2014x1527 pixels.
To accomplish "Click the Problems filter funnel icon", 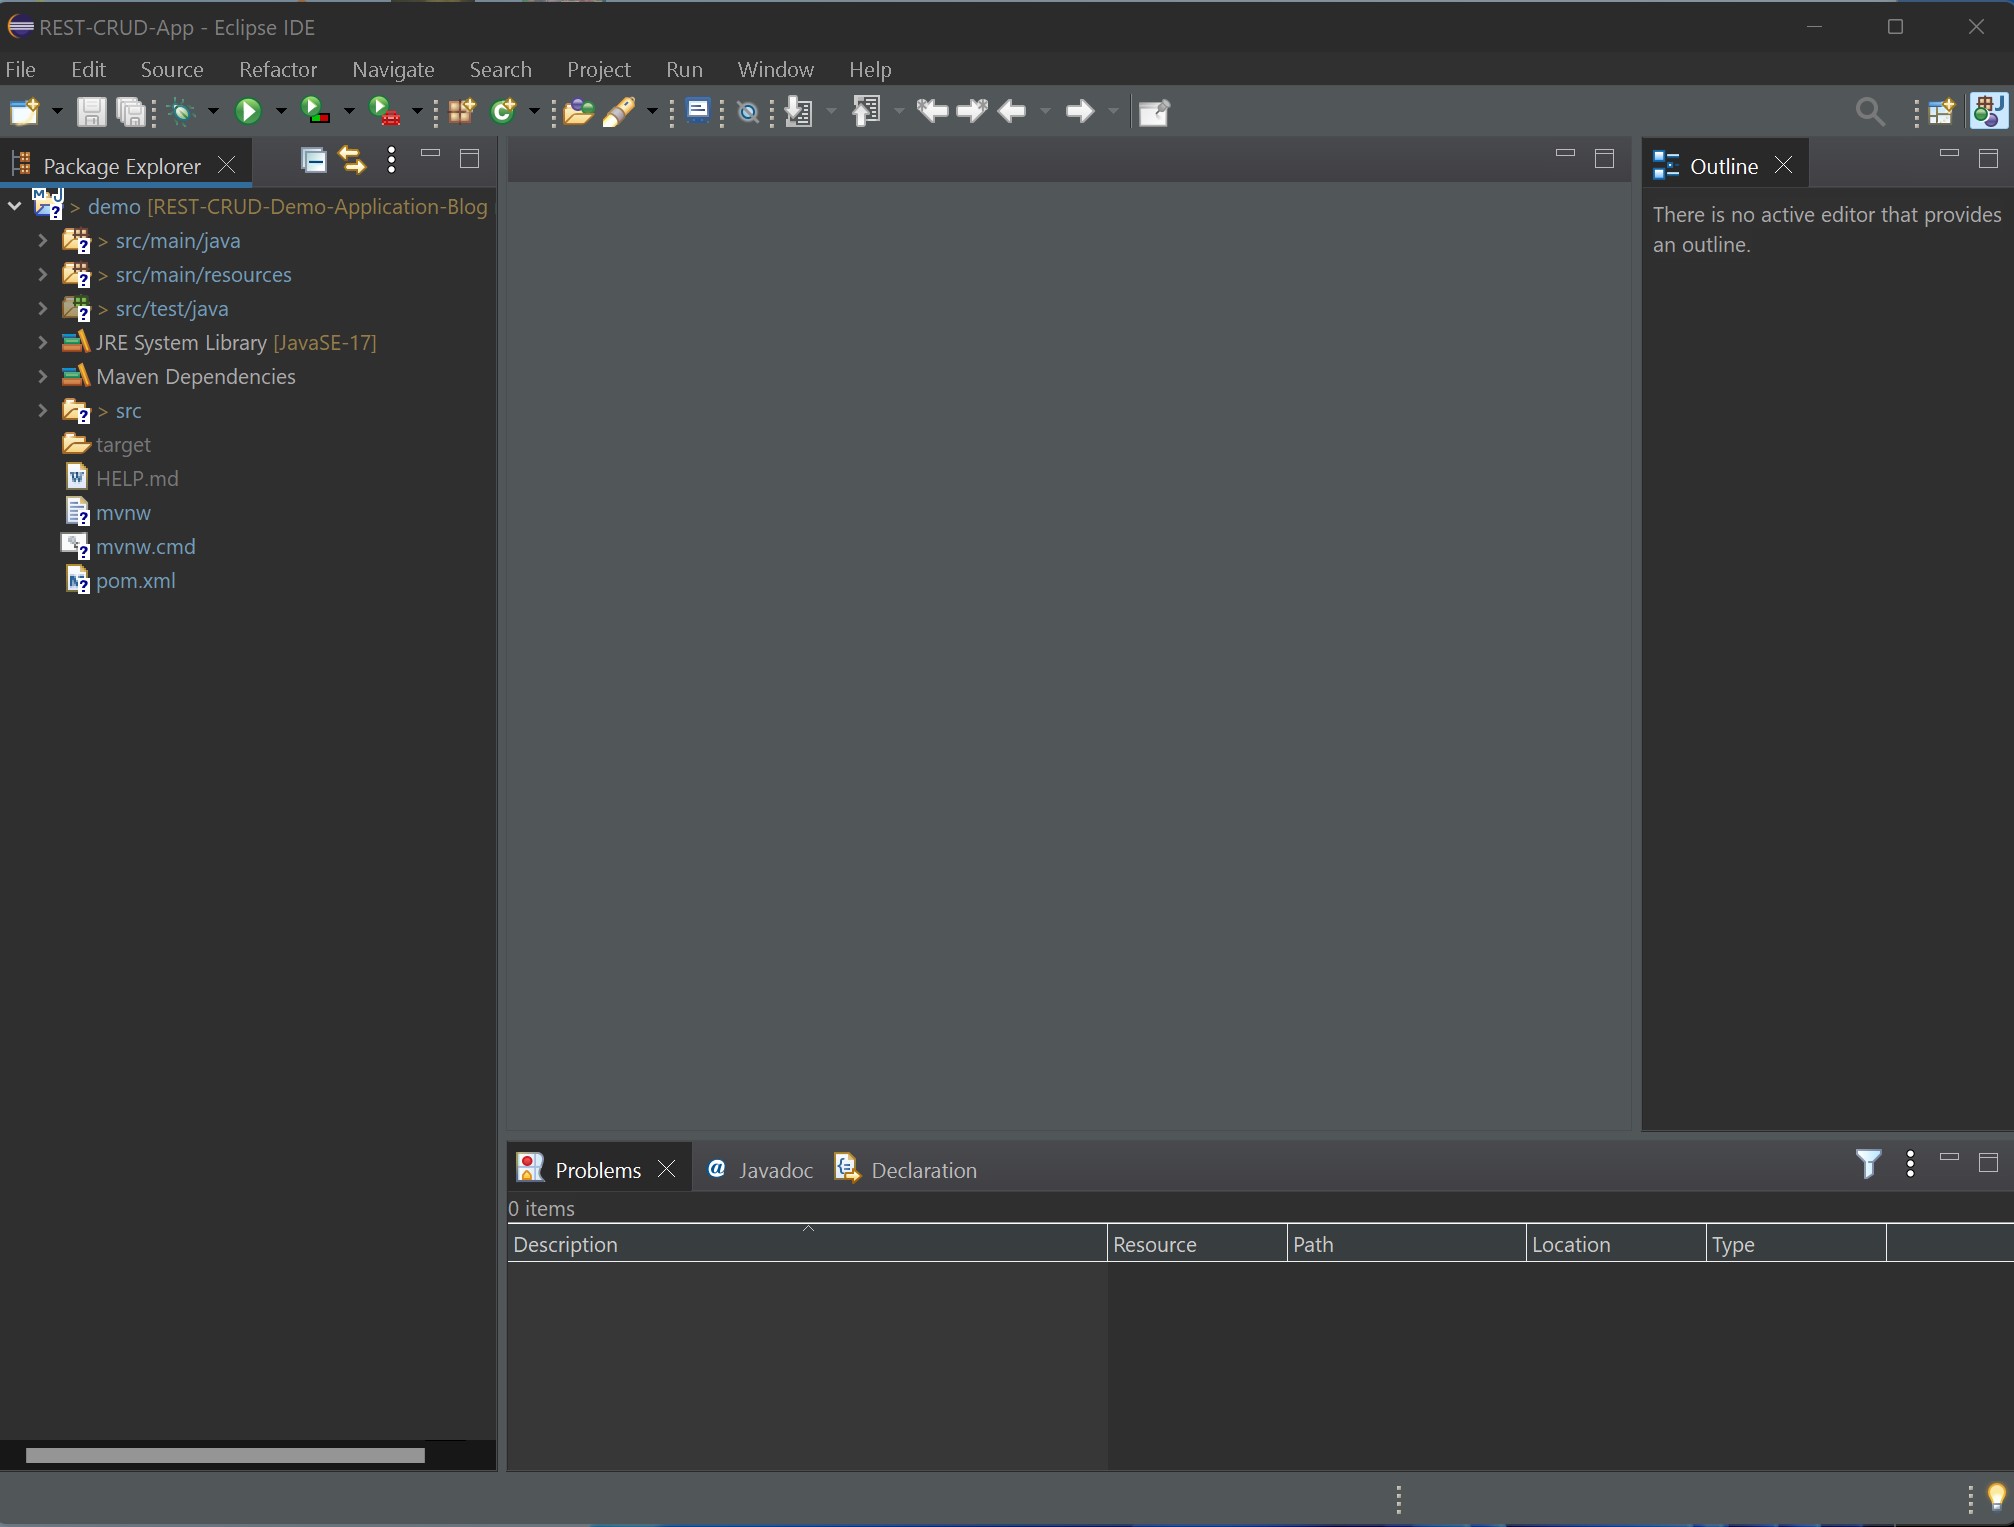I will [1867, 1164].
